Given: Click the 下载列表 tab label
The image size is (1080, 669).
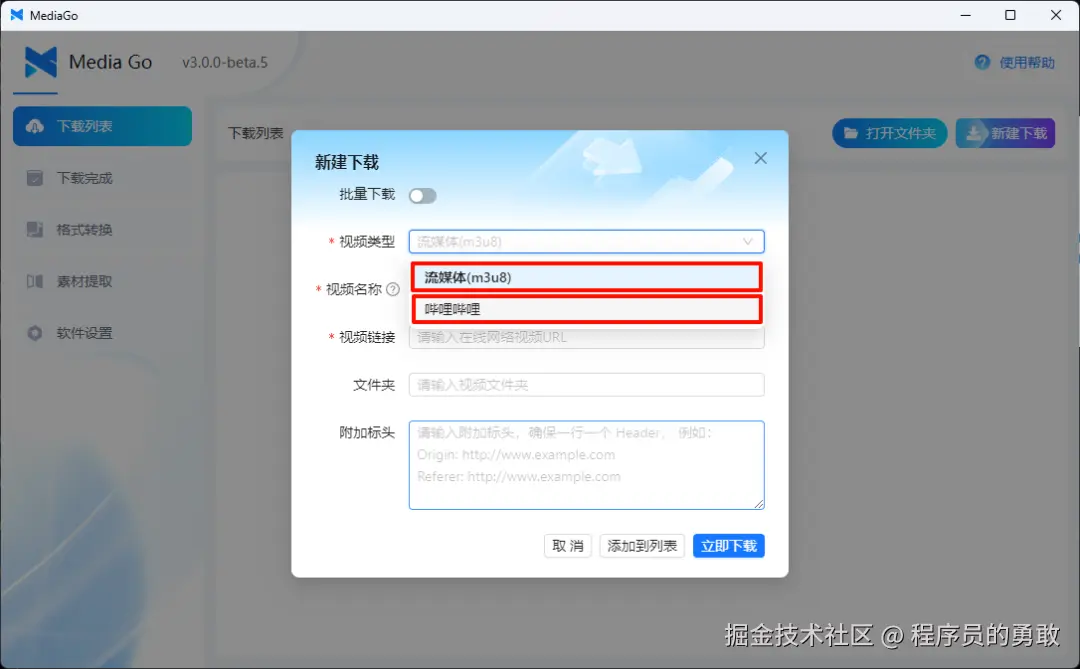Looking at the screenshot, I should click(255, 132).
